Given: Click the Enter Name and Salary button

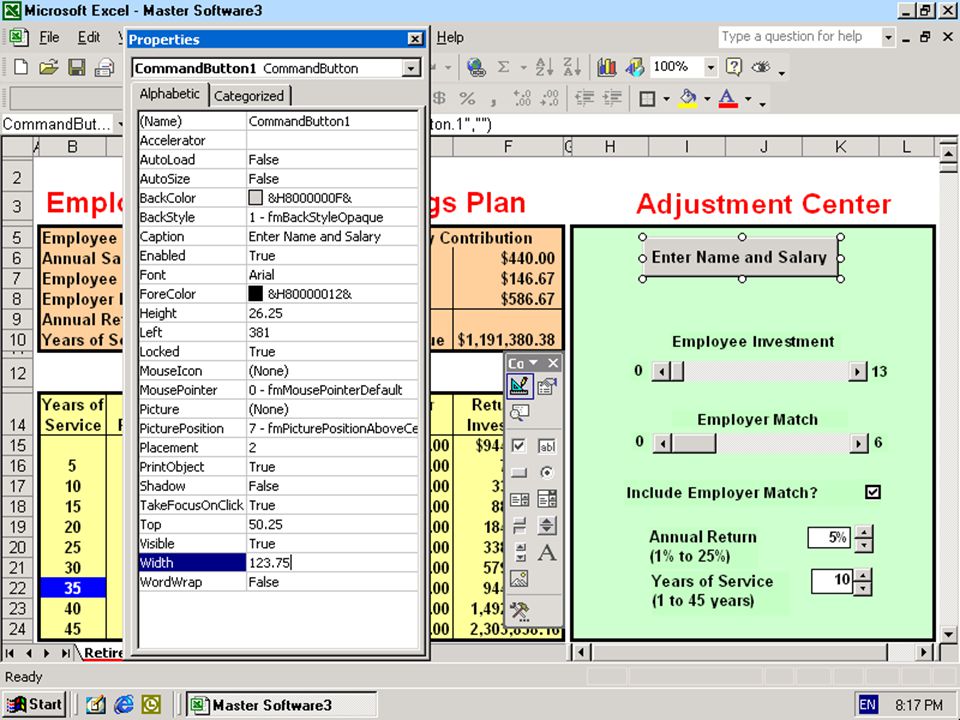Looking at the screenshot, I should [740, 257].
